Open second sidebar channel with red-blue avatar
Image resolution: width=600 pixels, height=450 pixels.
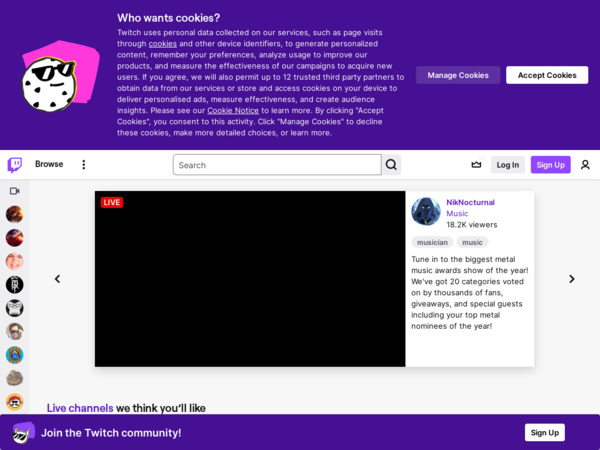[15, 238]
